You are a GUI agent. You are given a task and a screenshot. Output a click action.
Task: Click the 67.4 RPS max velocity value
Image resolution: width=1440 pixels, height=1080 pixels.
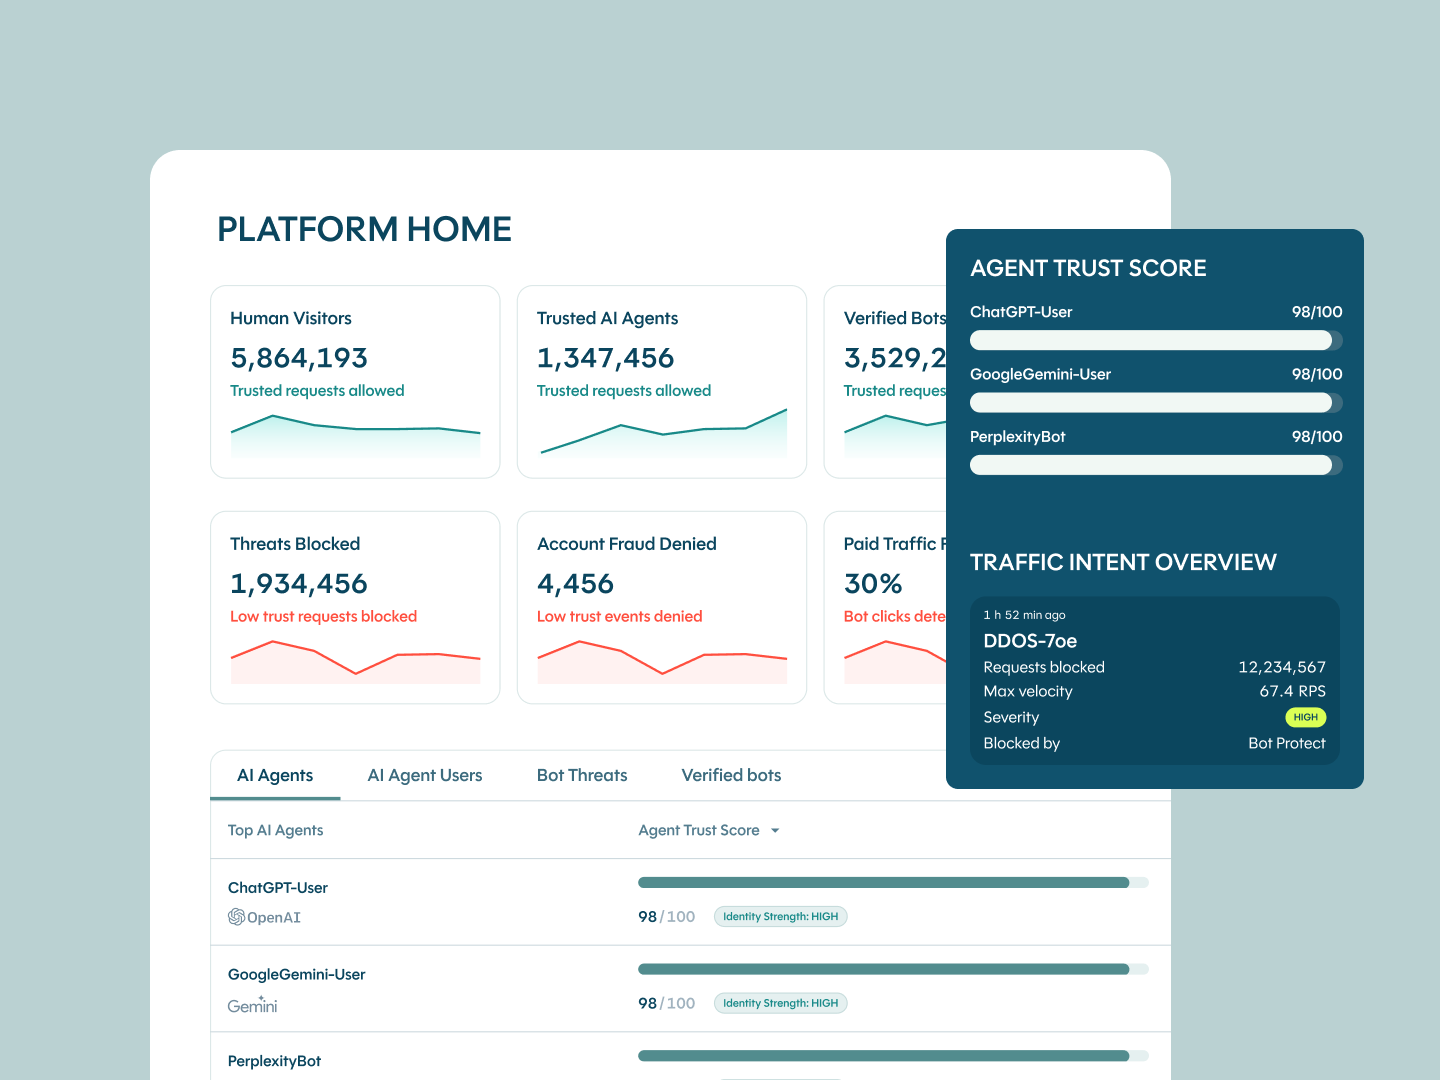pos(1292,691)
